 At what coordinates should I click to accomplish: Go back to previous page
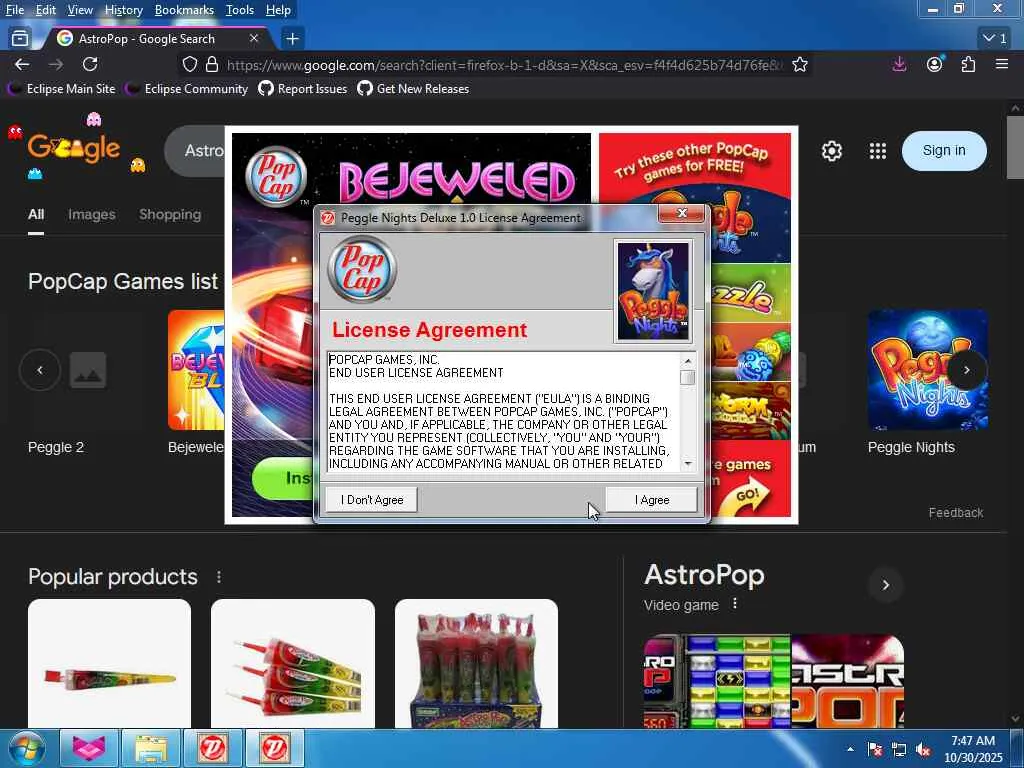[x=22, y=64]
